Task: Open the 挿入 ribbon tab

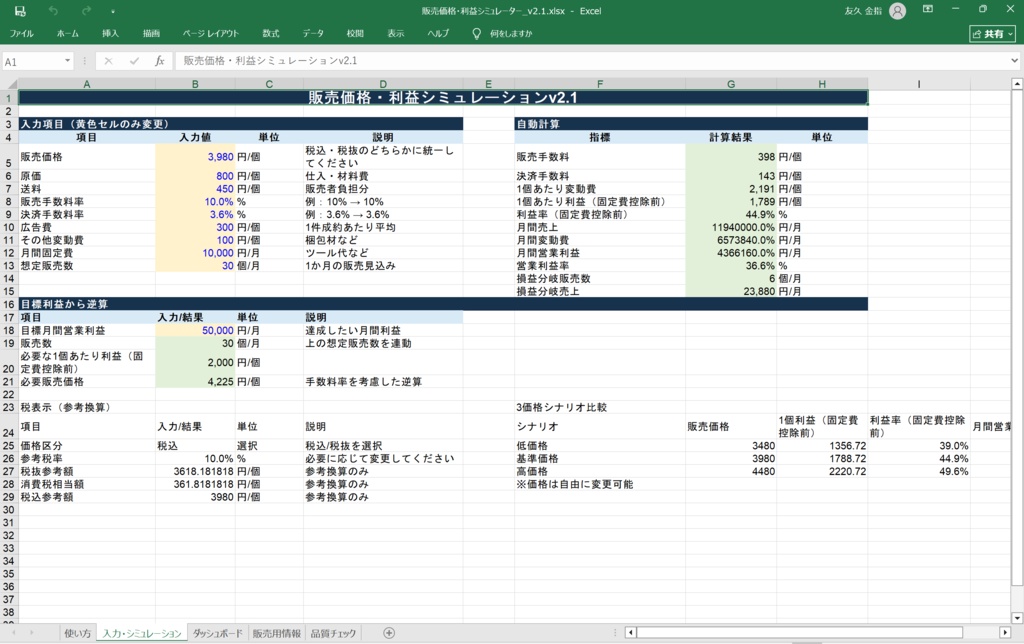Action: [x=110, y=33]
